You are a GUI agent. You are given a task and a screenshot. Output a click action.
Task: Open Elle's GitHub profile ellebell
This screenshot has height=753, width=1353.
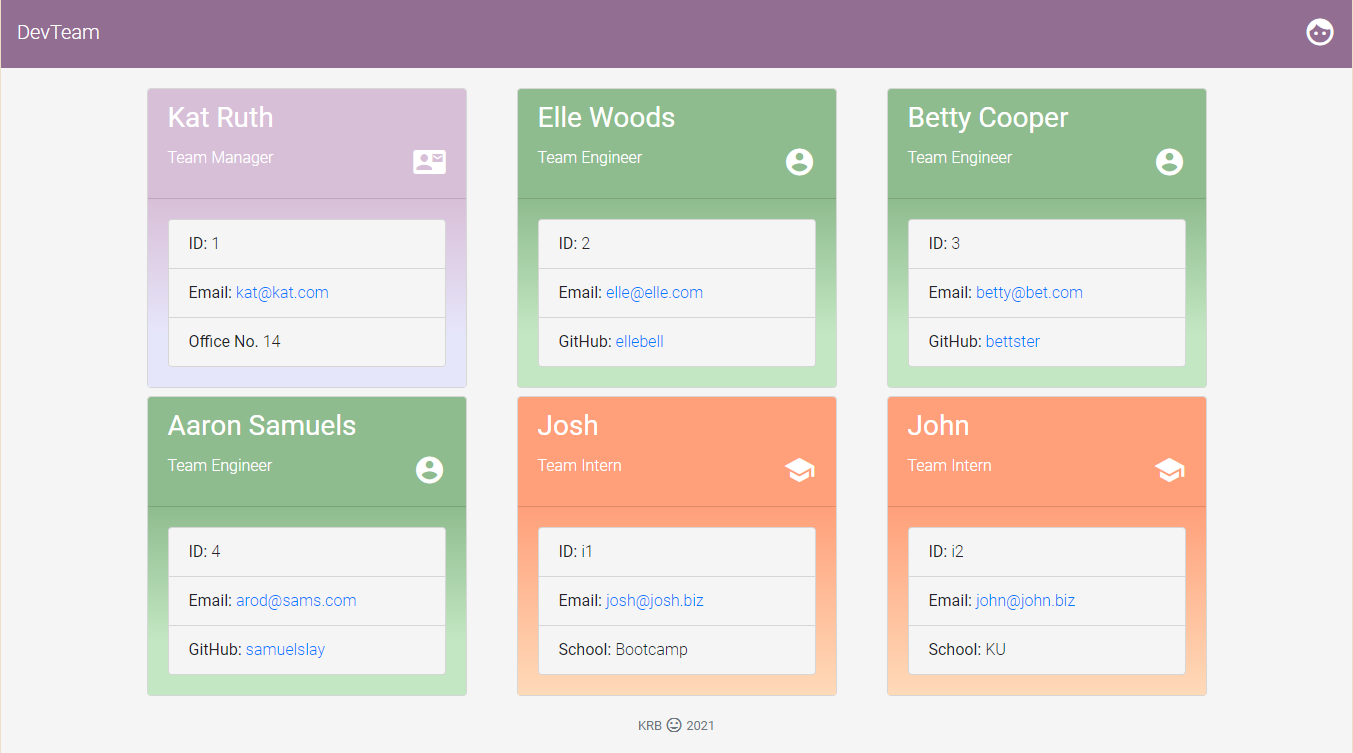tap(638, 341)
